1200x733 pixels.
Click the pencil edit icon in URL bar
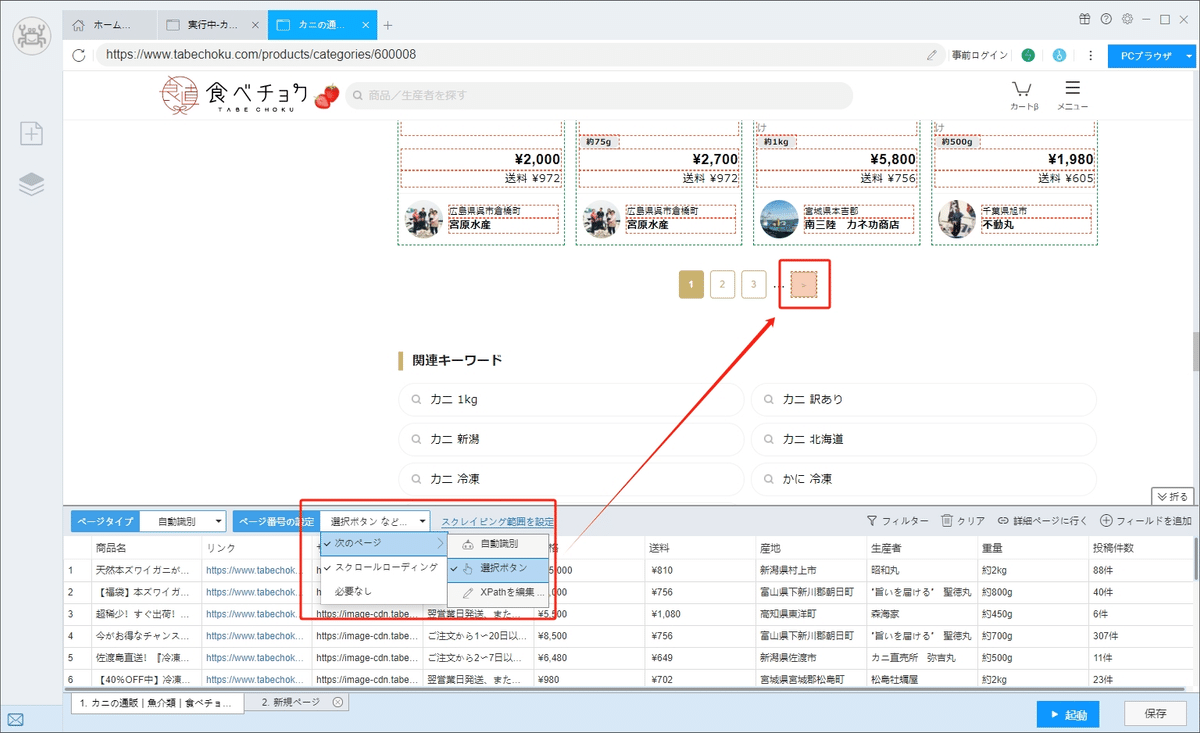tap(932, 55)
